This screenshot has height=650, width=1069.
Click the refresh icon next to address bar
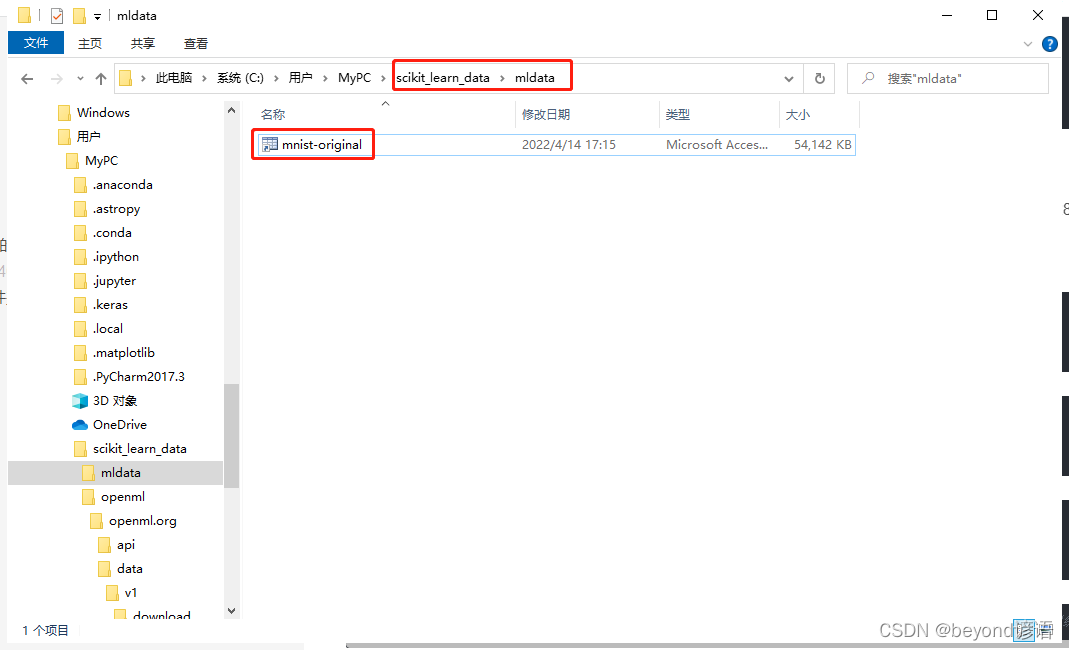[818, 78]
